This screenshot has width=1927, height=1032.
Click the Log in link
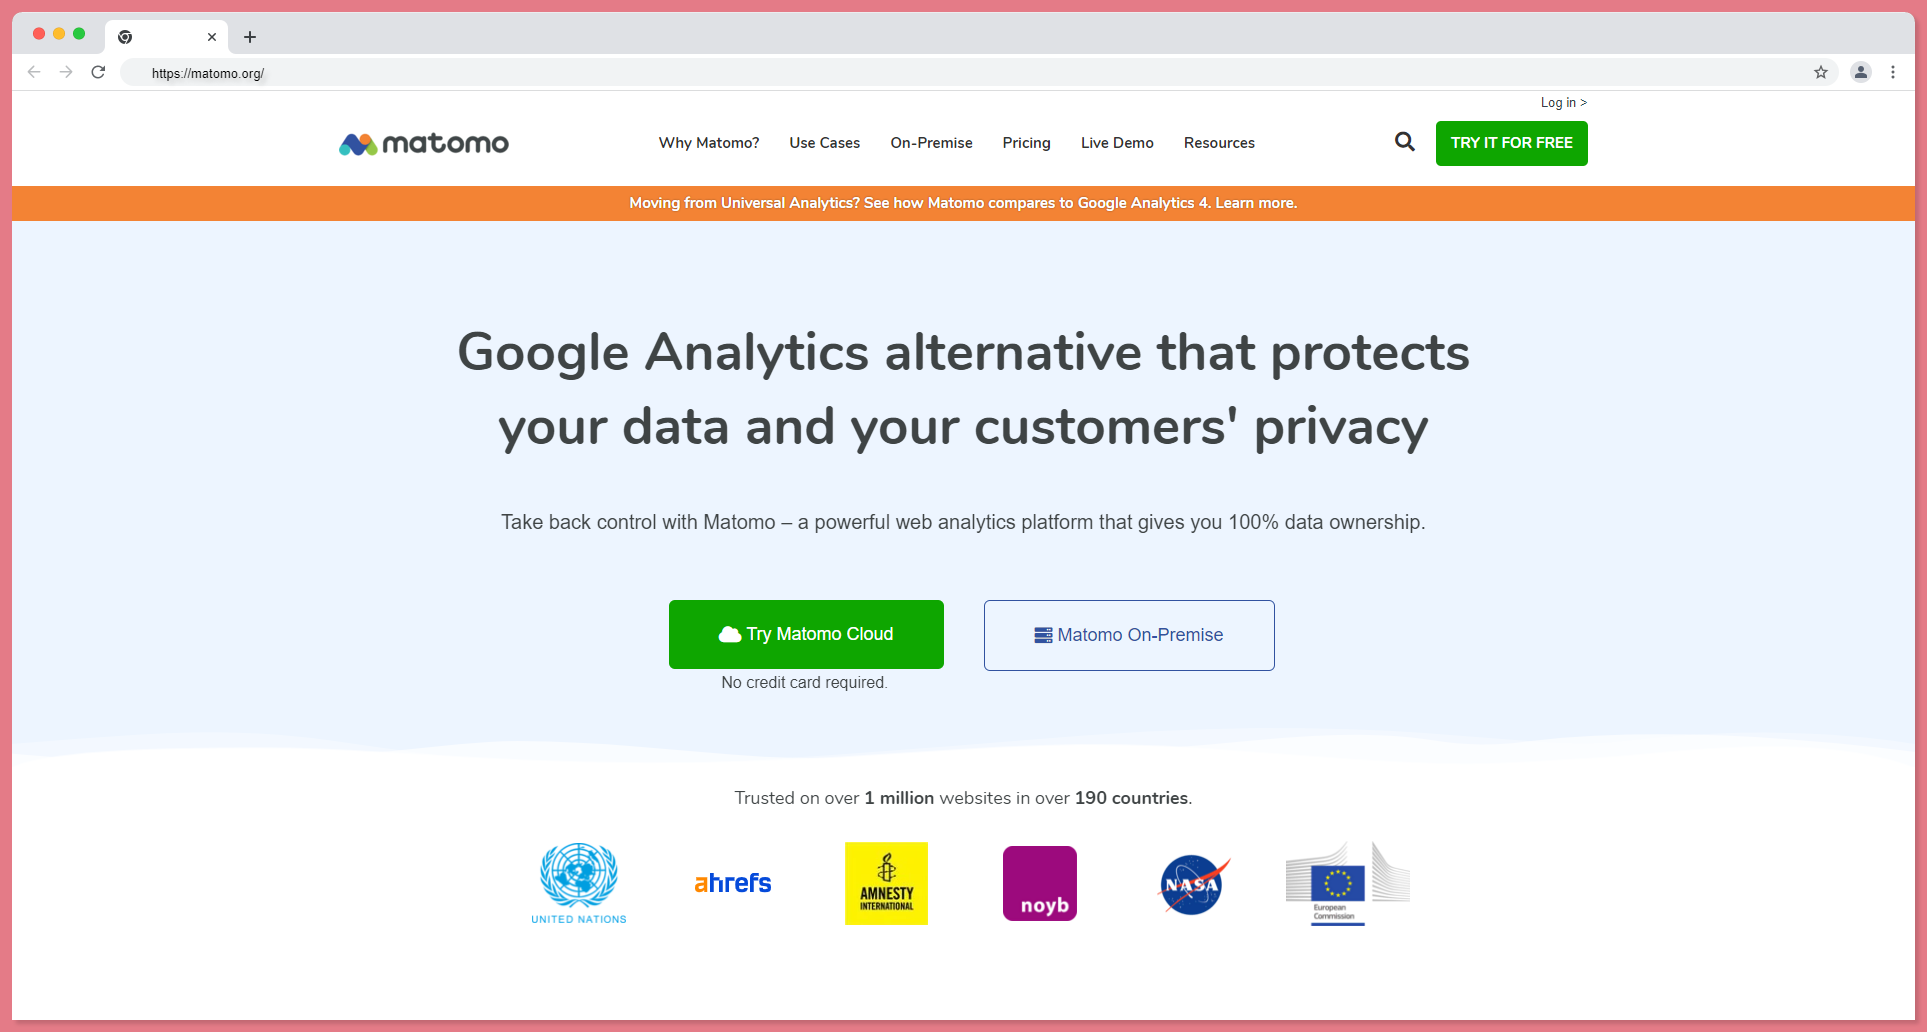pos(1564,102)
